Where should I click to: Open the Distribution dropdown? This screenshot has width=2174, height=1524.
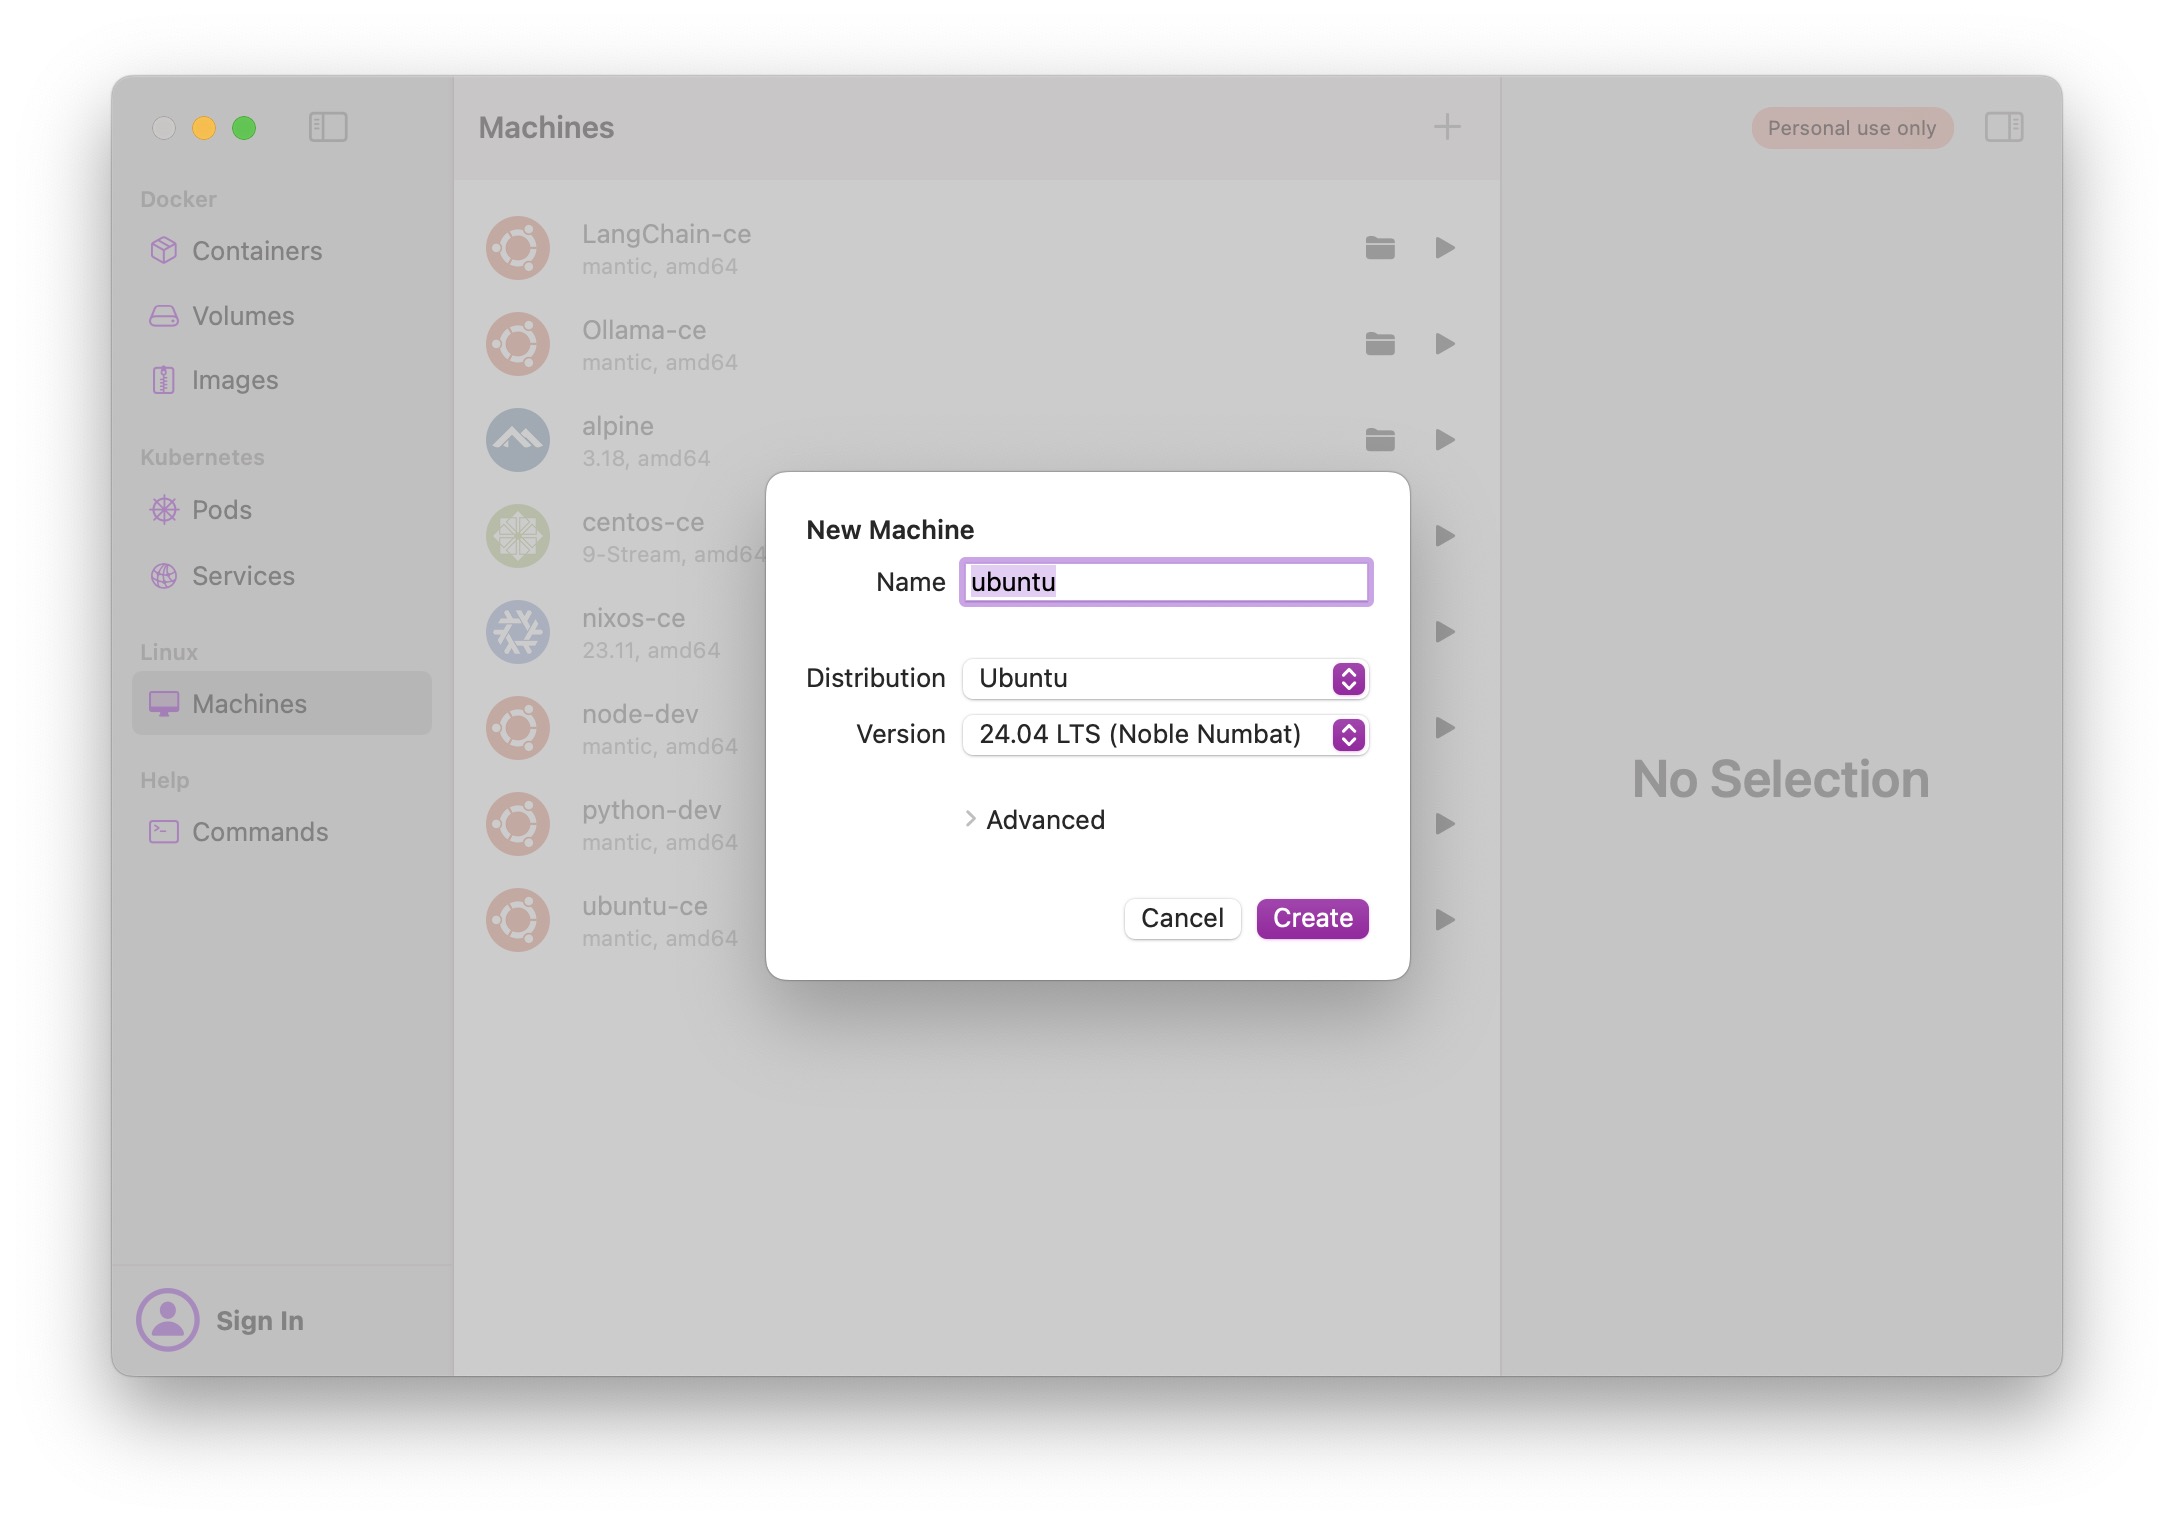click(x=1166, y=678)
